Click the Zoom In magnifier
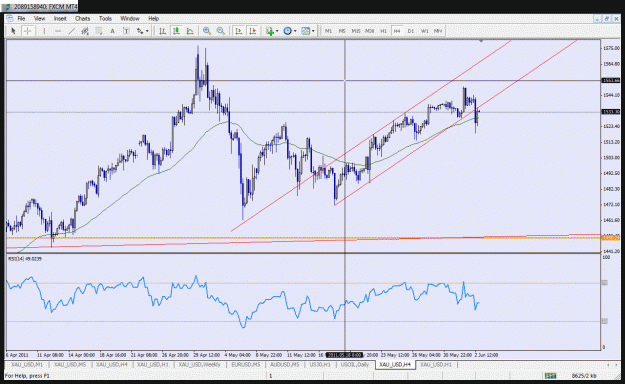The width and height of the screenshot is (625, 384). tap(207, 31)
